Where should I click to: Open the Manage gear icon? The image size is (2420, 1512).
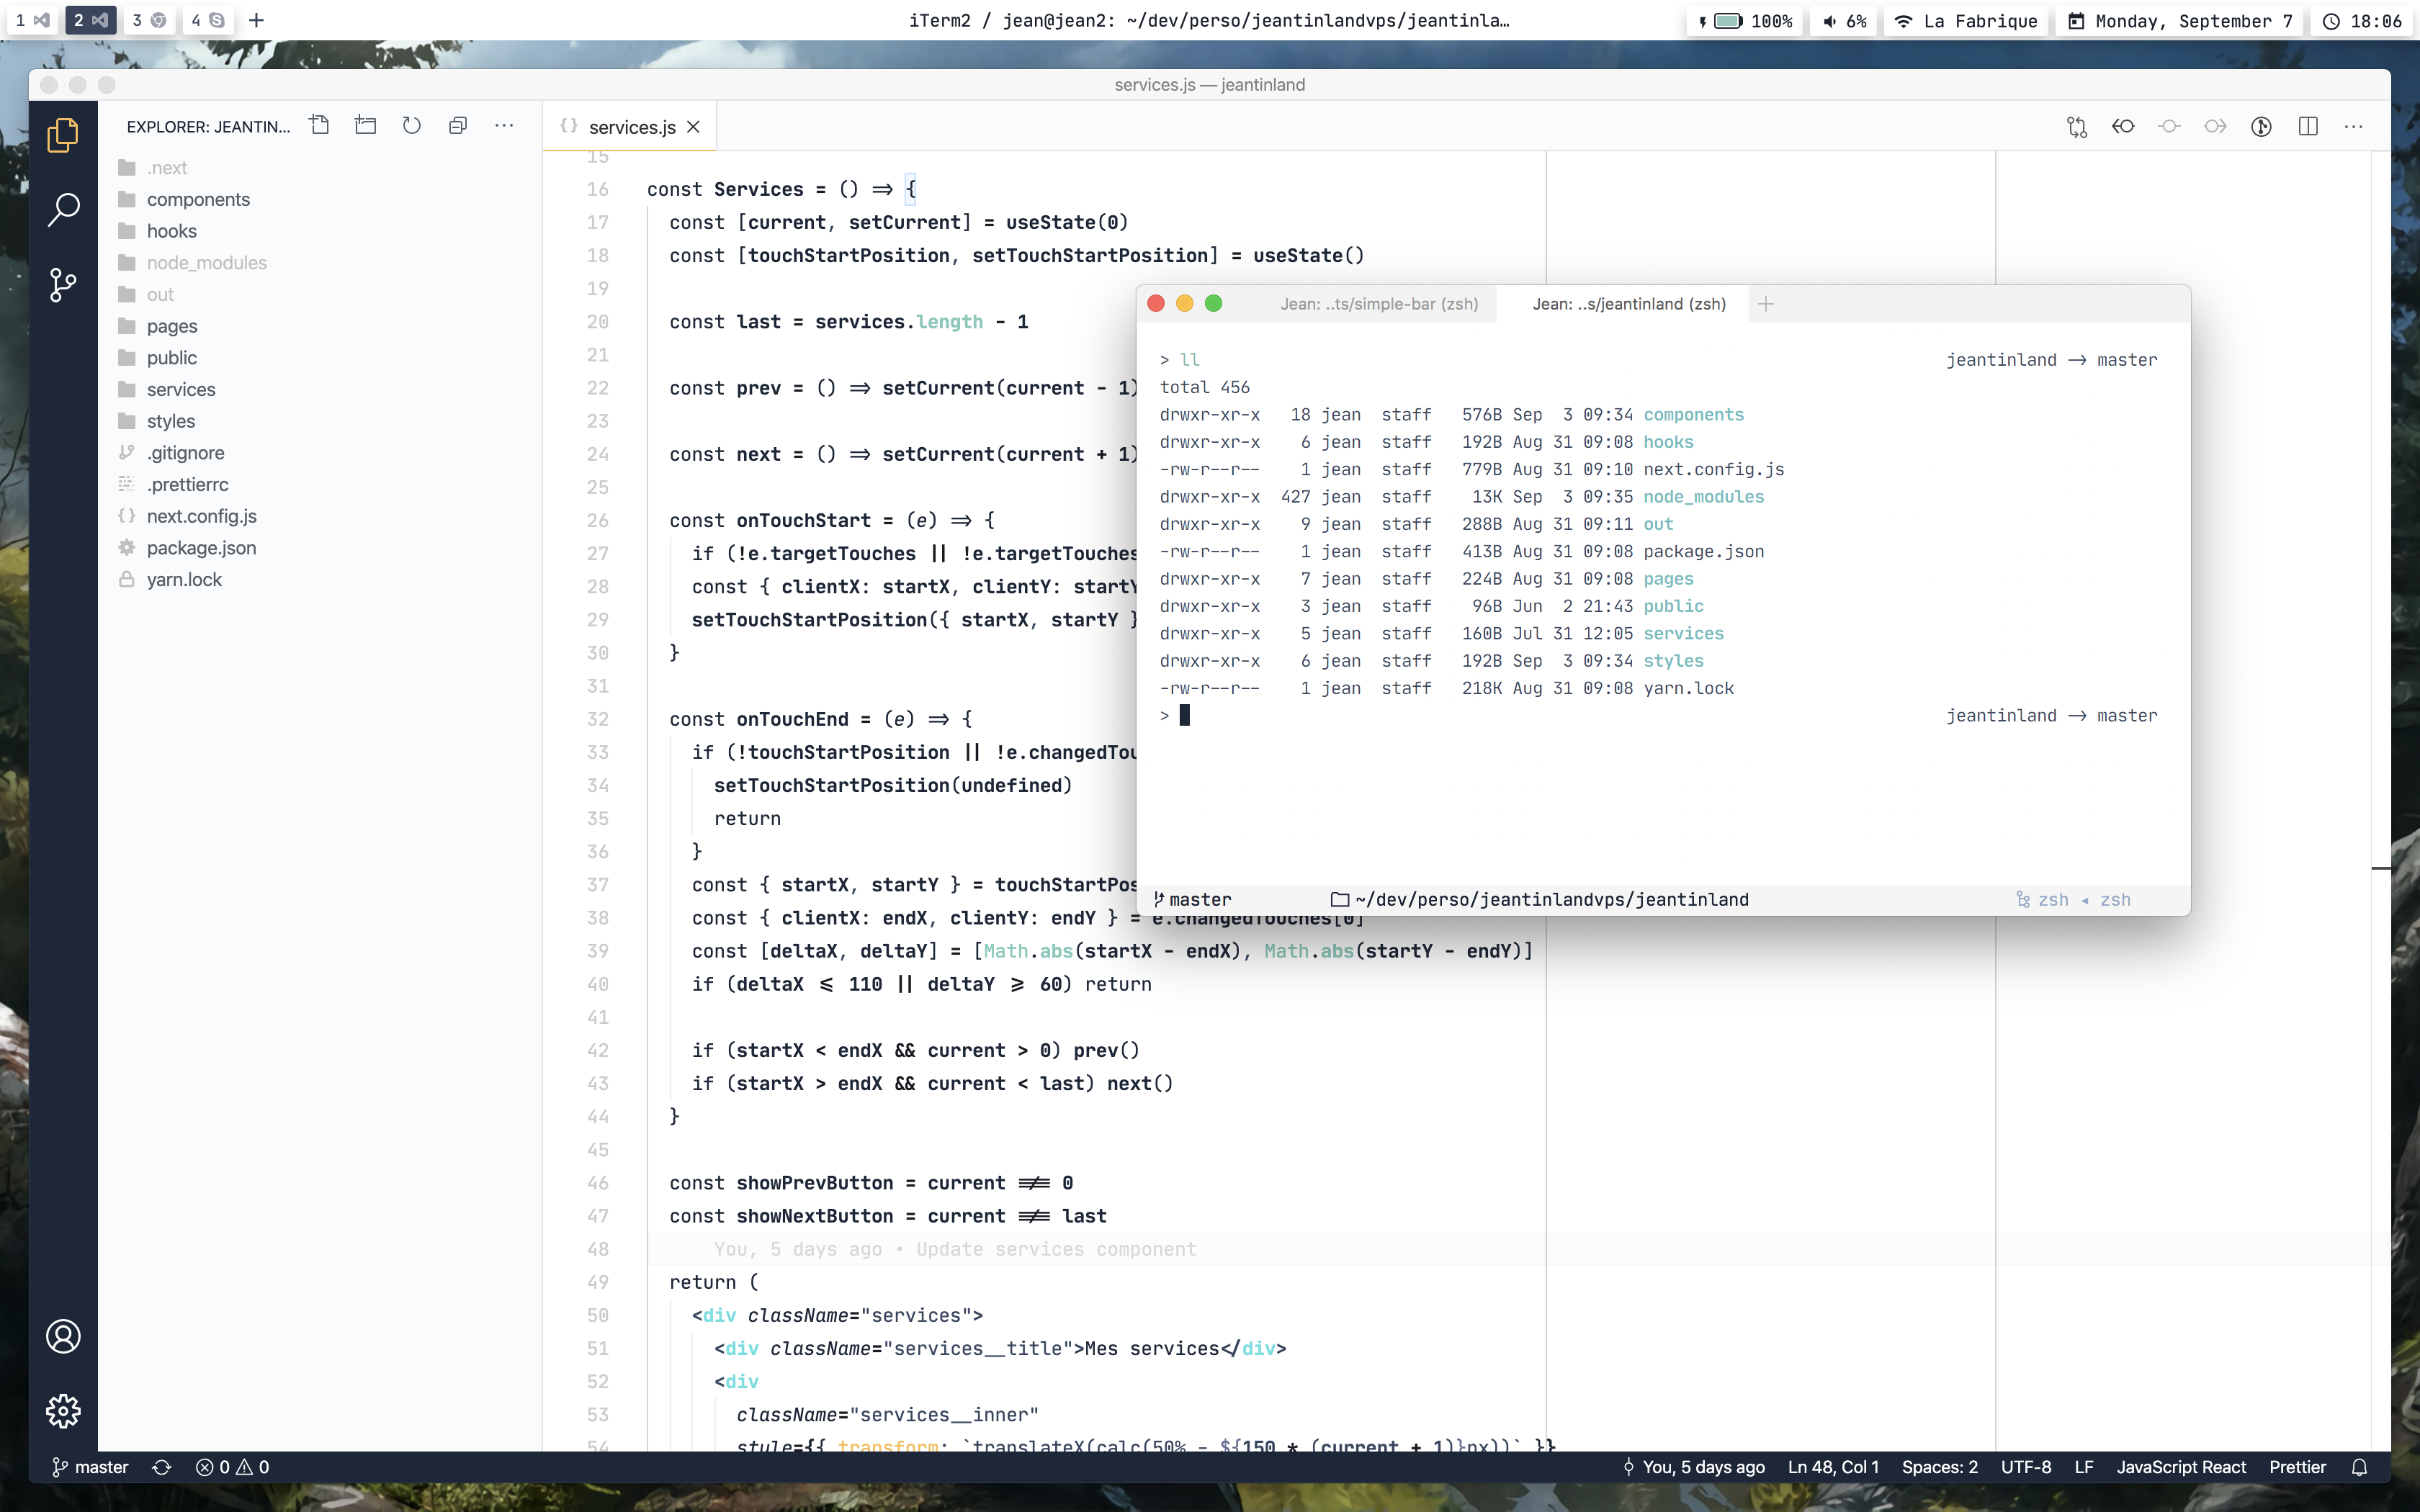[x=63, y=1411]
